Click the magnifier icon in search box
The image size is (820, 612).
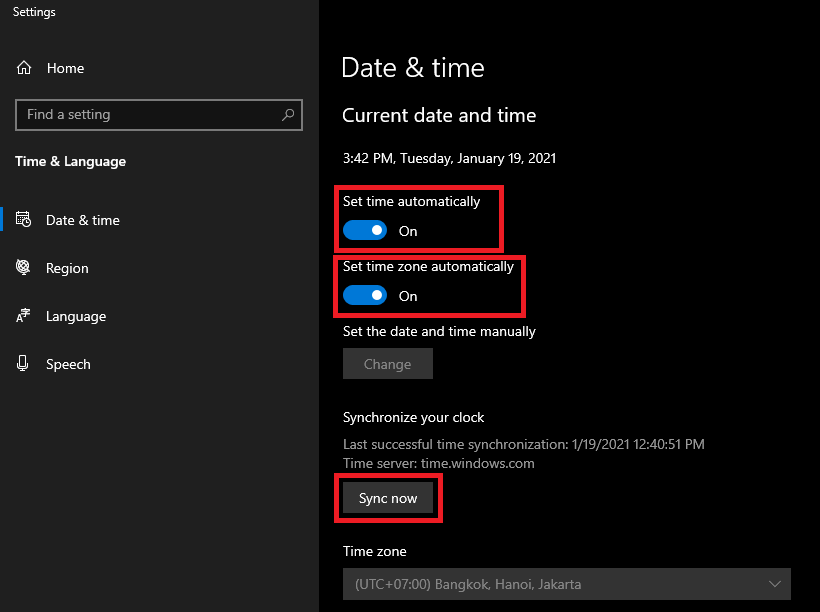point(288,115)
